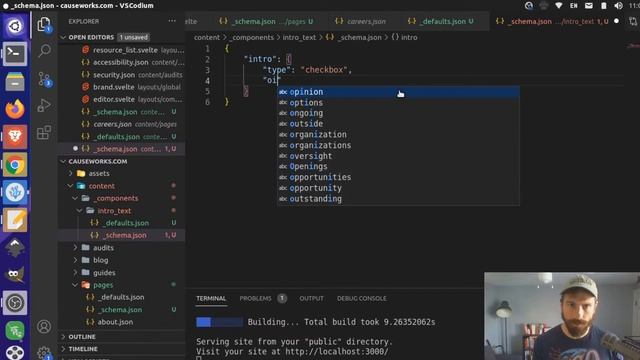Open the compare changes icon in the editor toolbar
The image size is (640, 360).
633,21
